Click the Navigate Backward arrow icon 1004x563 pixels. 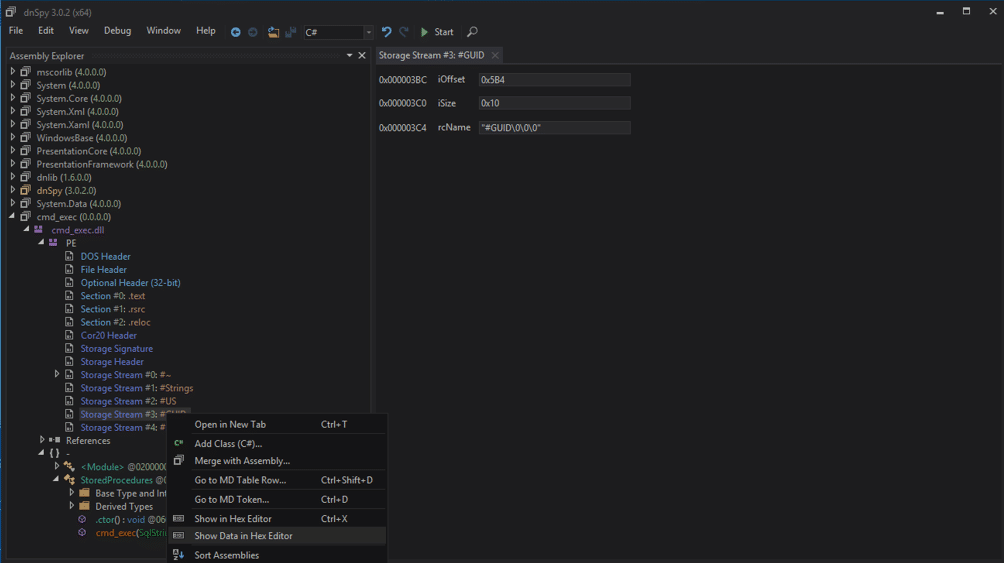pos(236,32)
